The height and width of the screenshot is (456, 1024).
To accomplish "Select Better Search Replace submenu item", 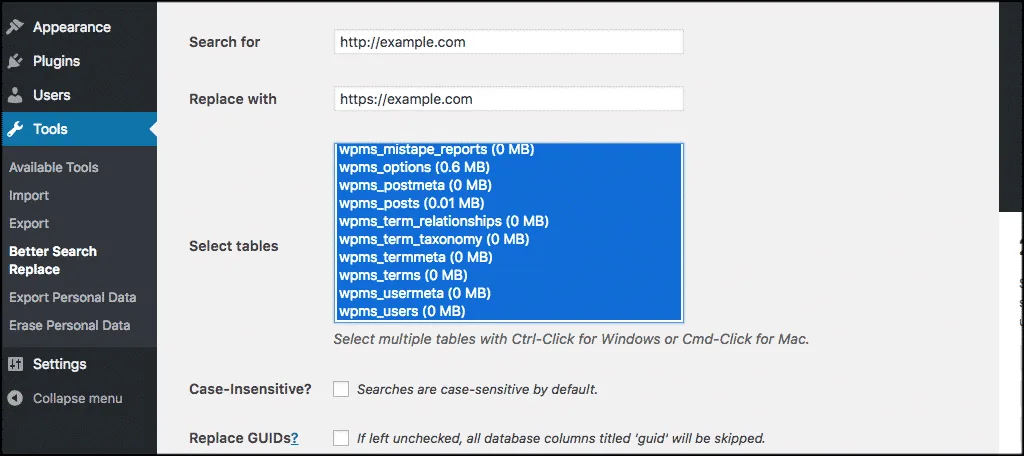I will [x=53, y=261].
